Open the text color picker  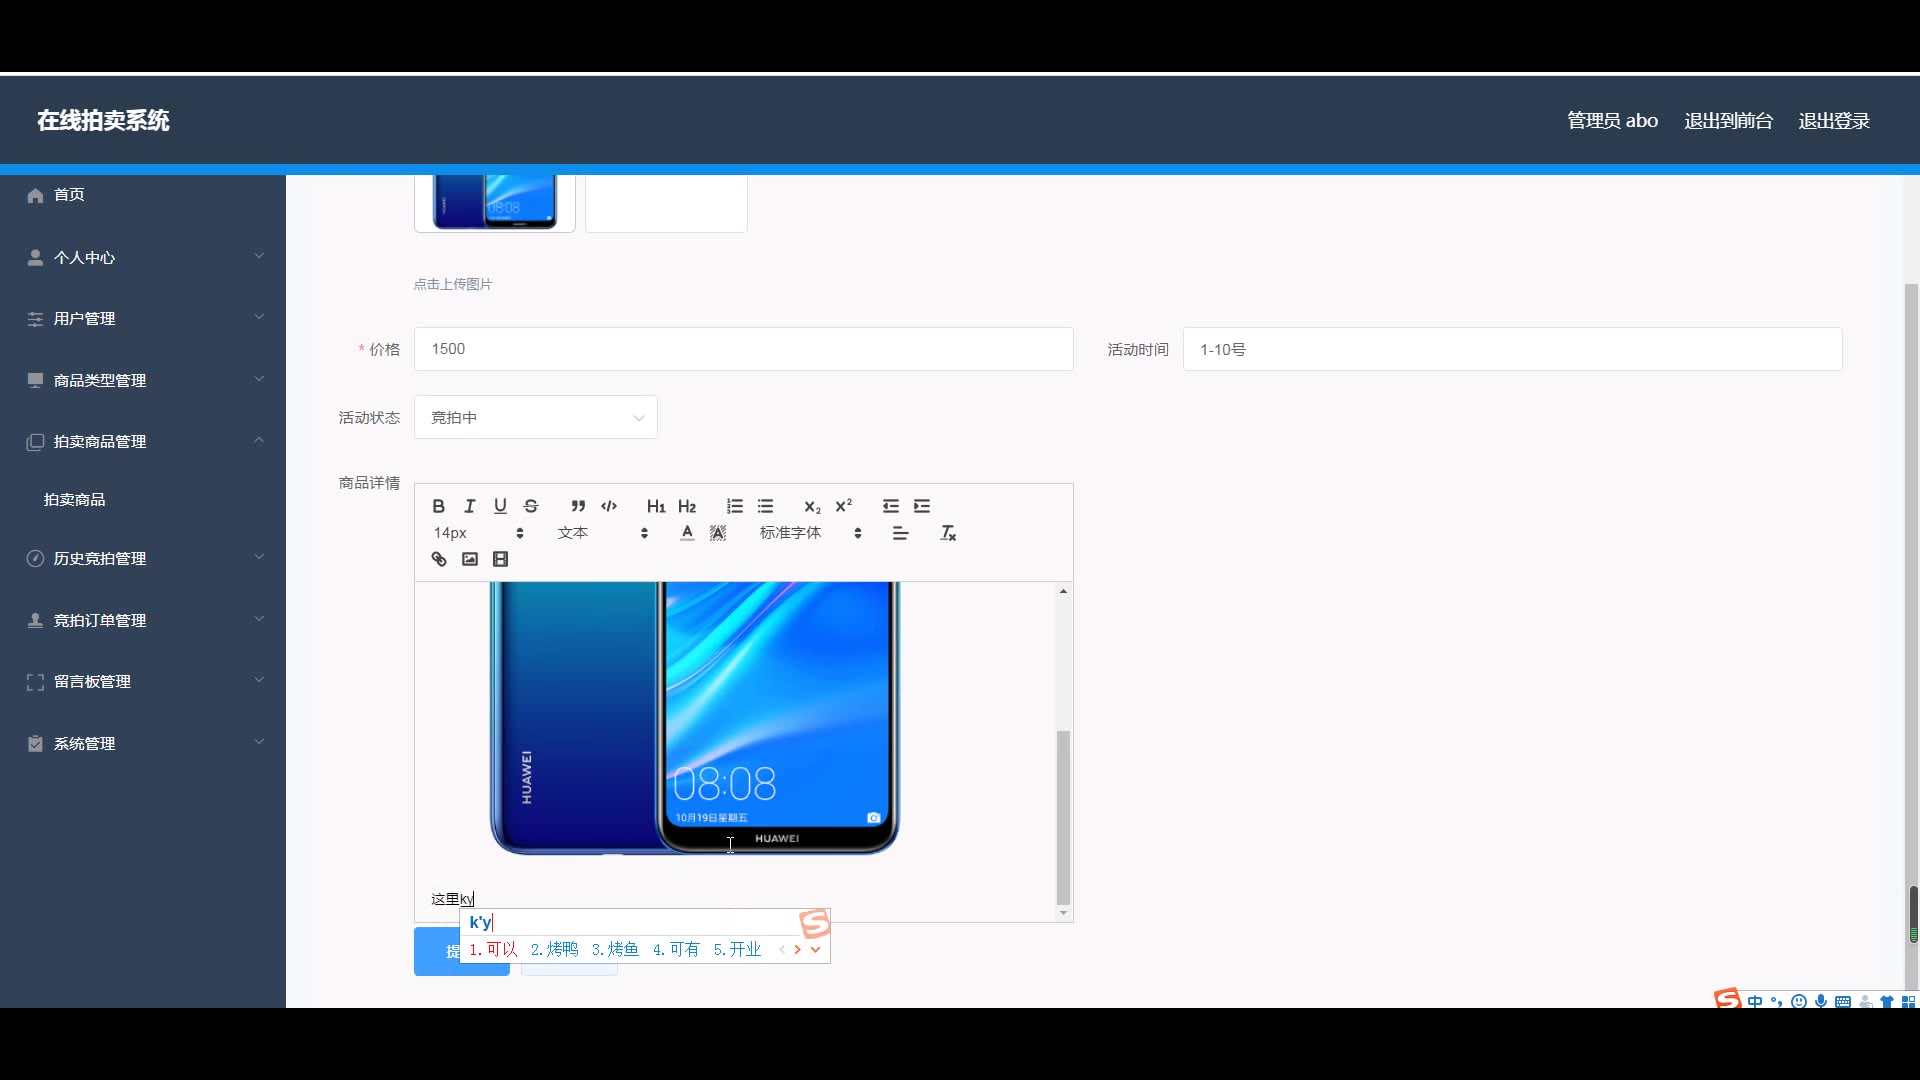pyautogui.click(x=687, y=533)
